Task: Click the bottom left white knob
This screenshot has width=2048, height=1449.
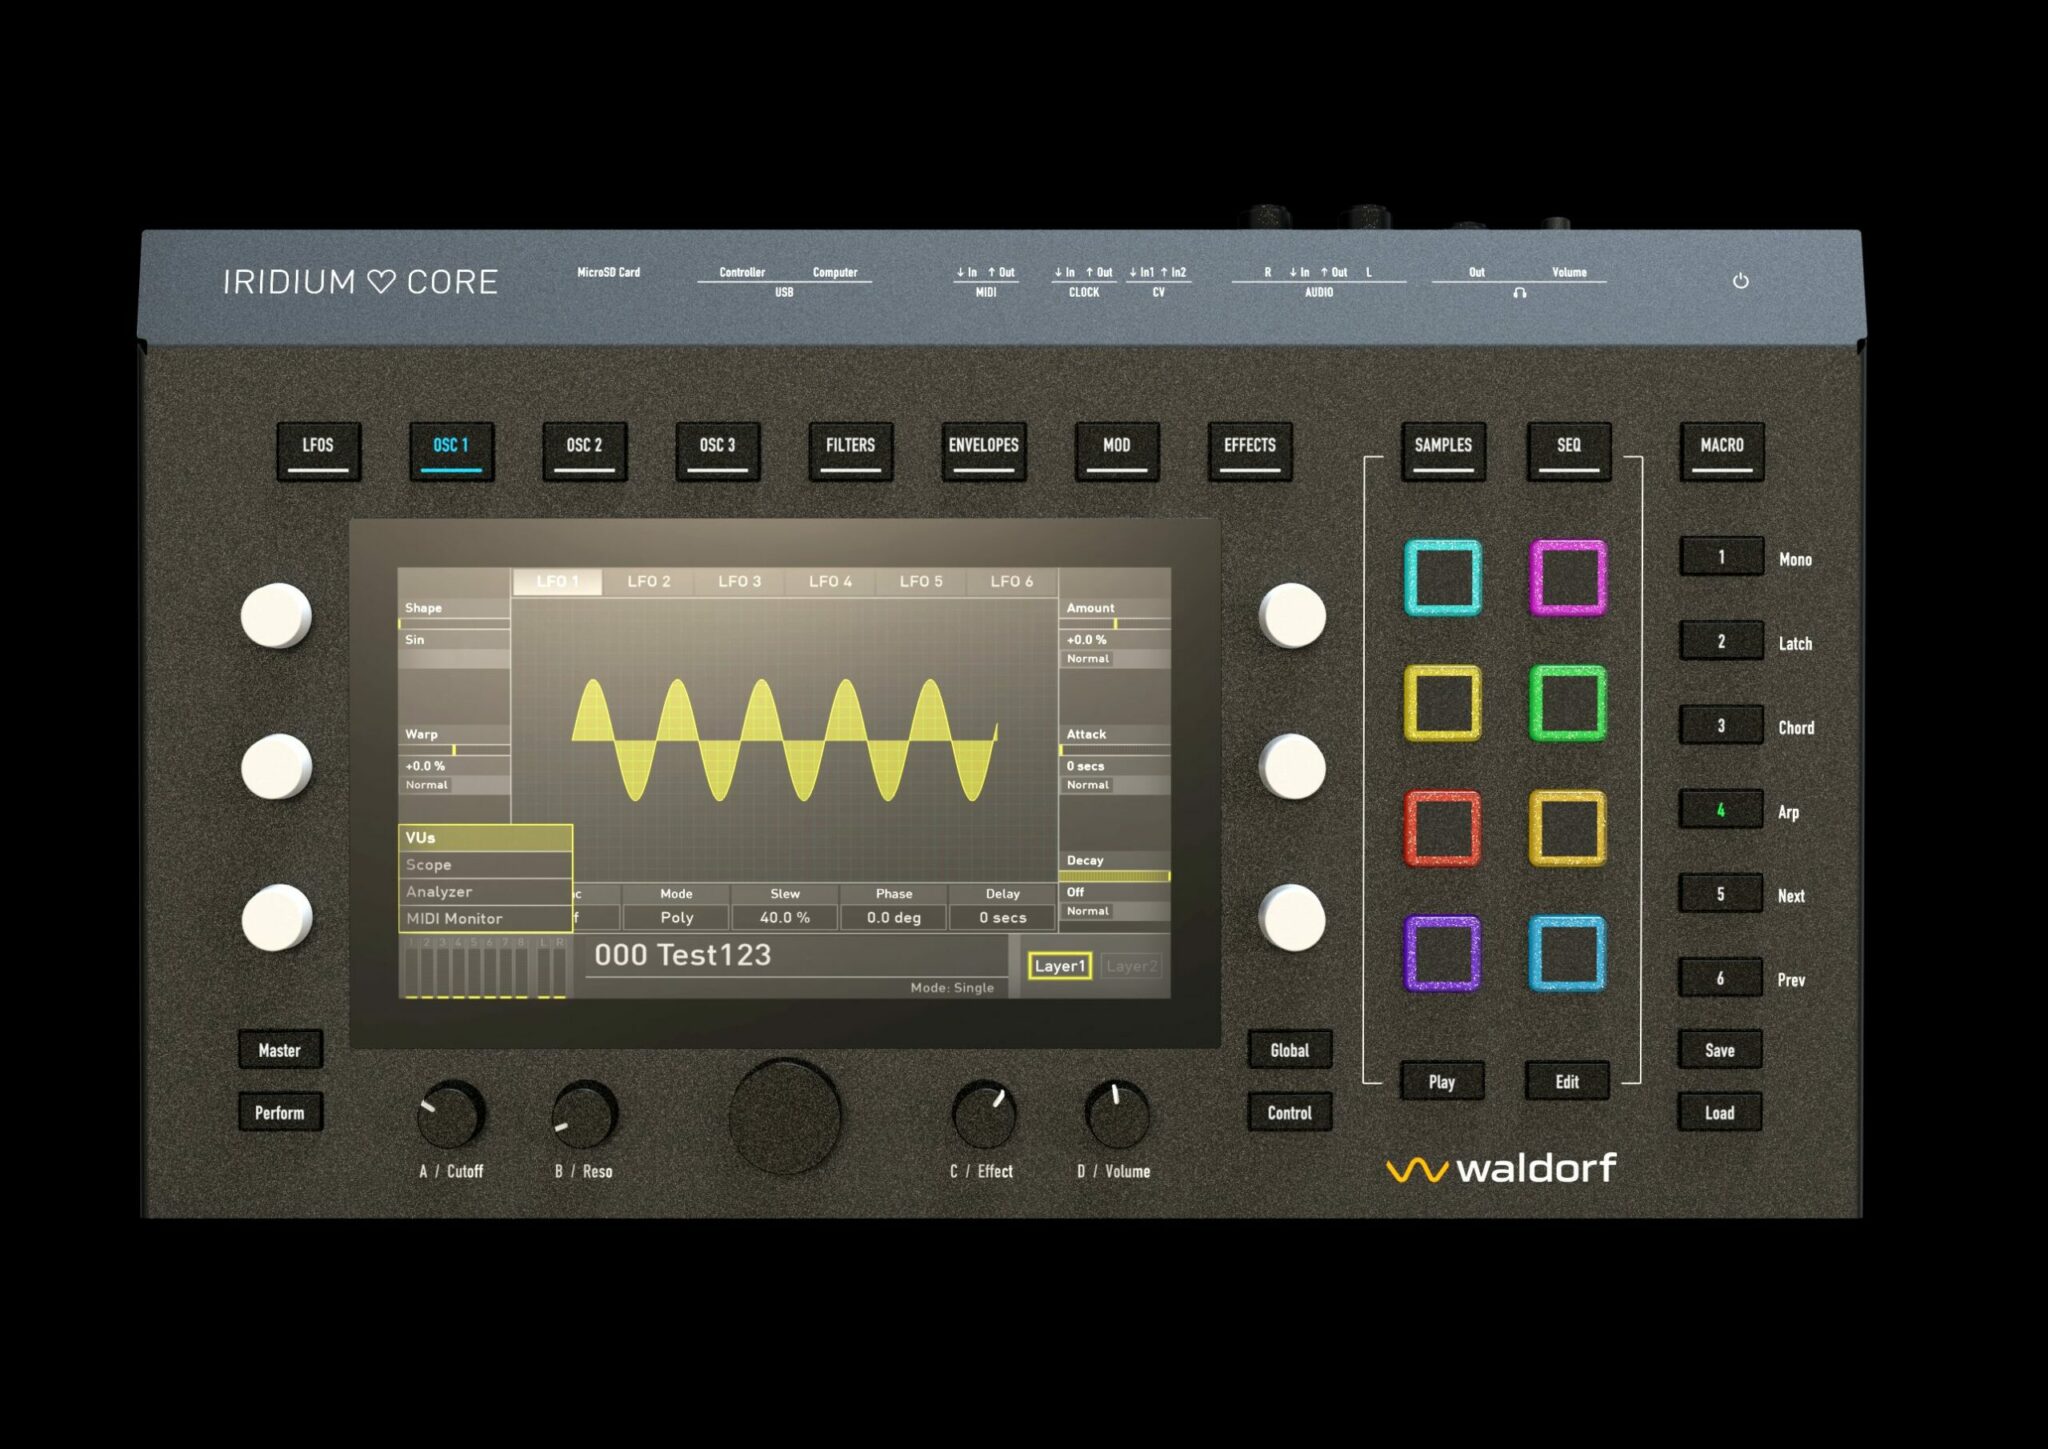Action: click(276, 917)
